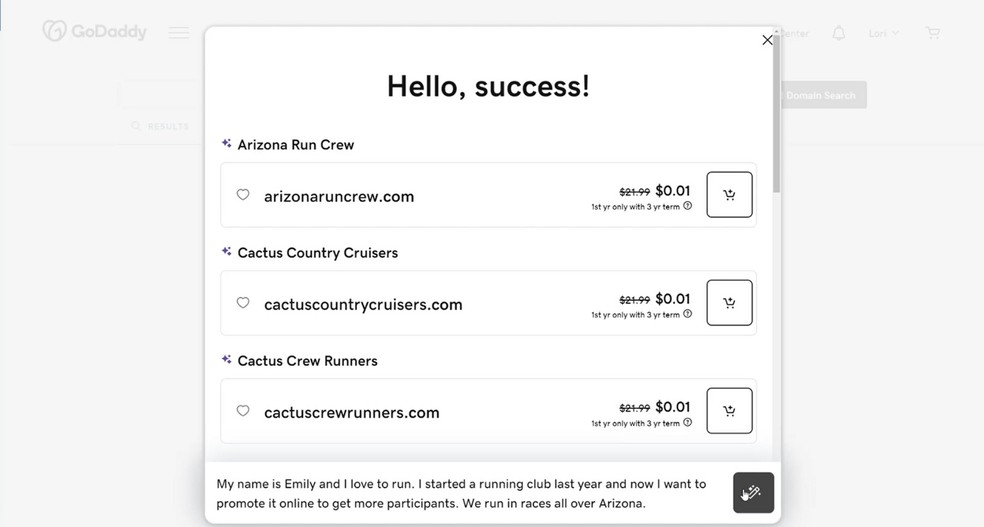Expand the Lori account dropdown
The width and height of the screenshot is (984, 527).
pos(883,33)
